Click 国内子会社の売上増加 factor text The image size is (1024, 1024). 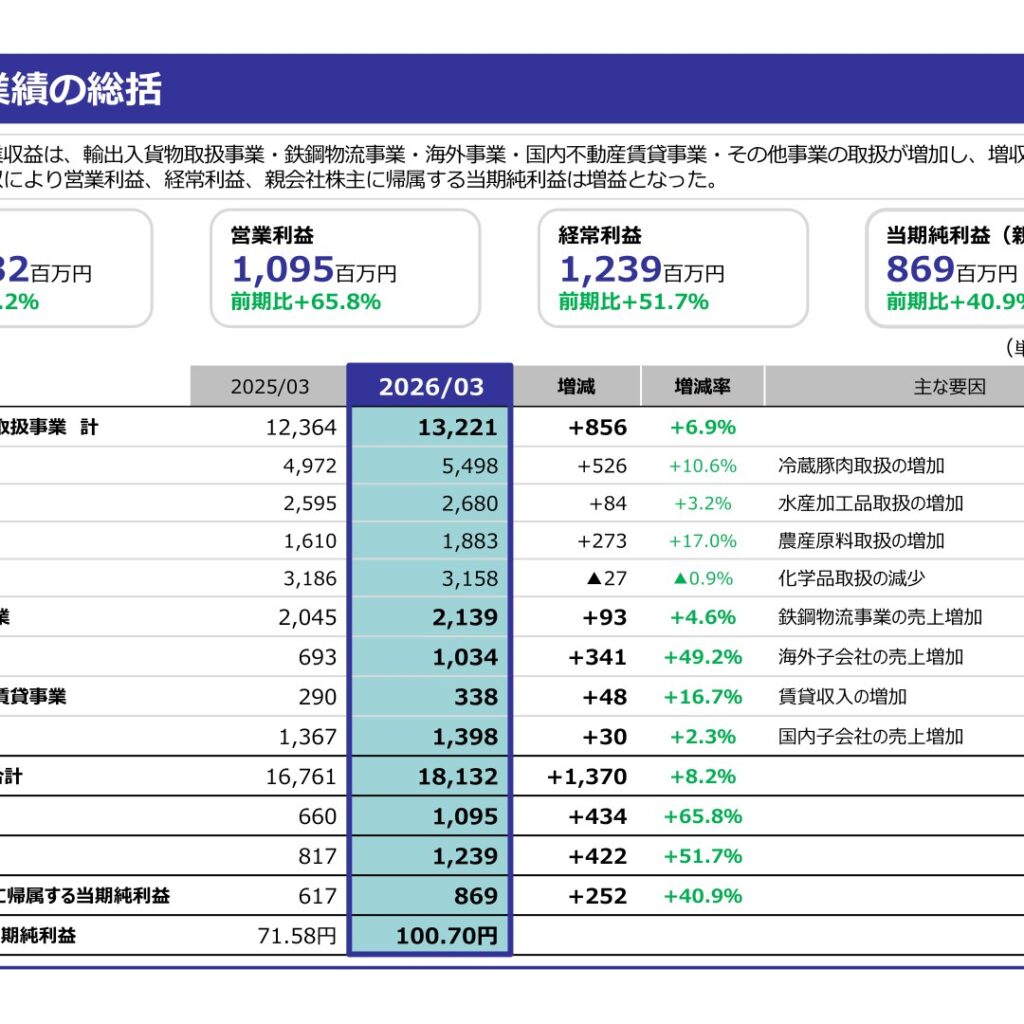coord(871,737)
